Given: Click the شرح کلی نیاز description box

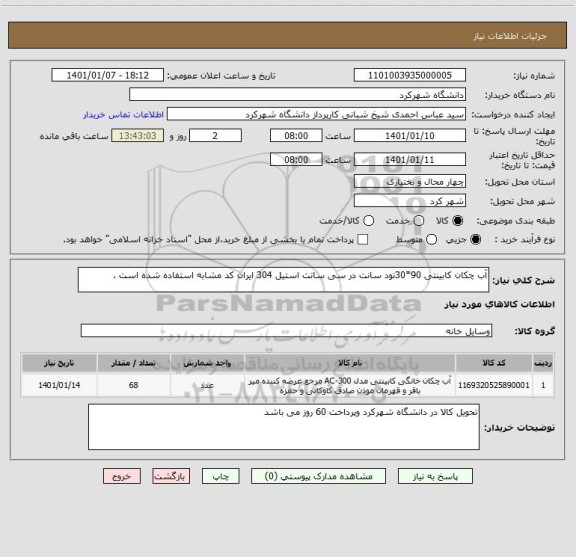Looking at the screenshot, I should (283, 280).
